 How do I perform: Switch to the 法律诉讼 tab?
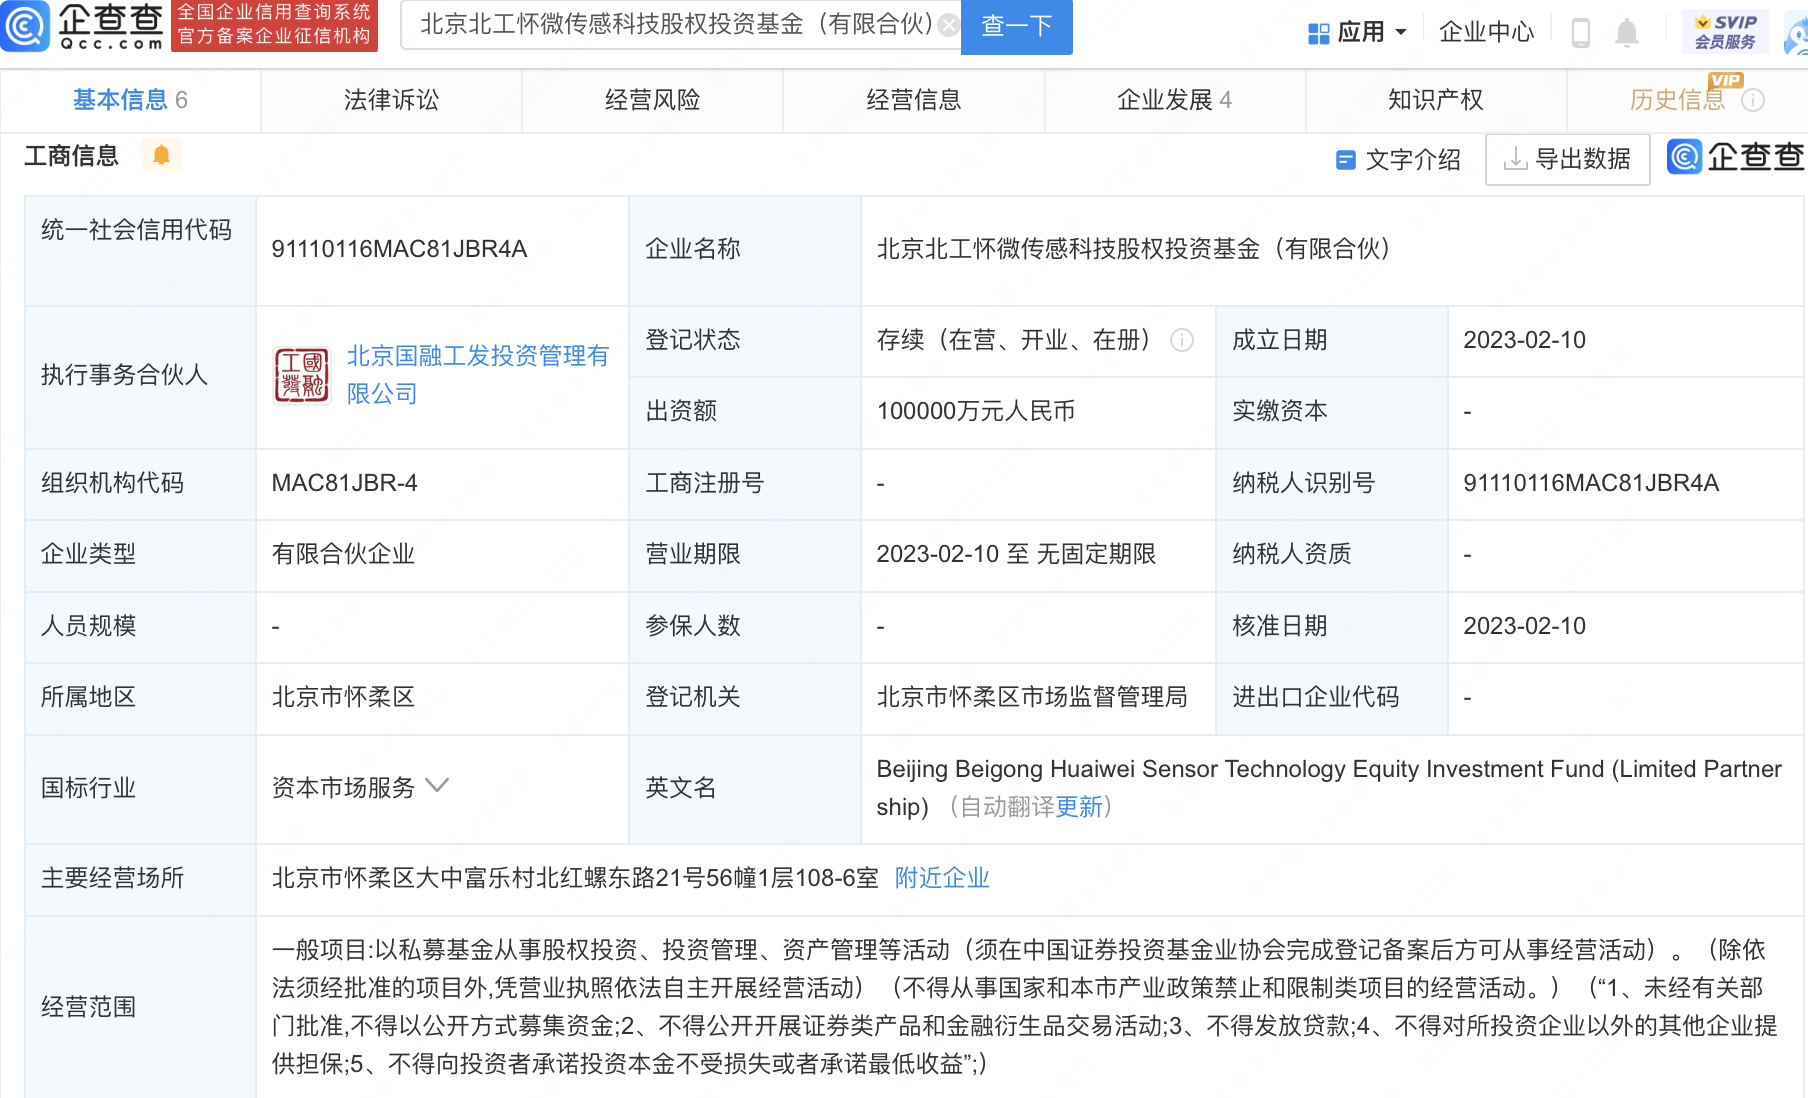391,100
